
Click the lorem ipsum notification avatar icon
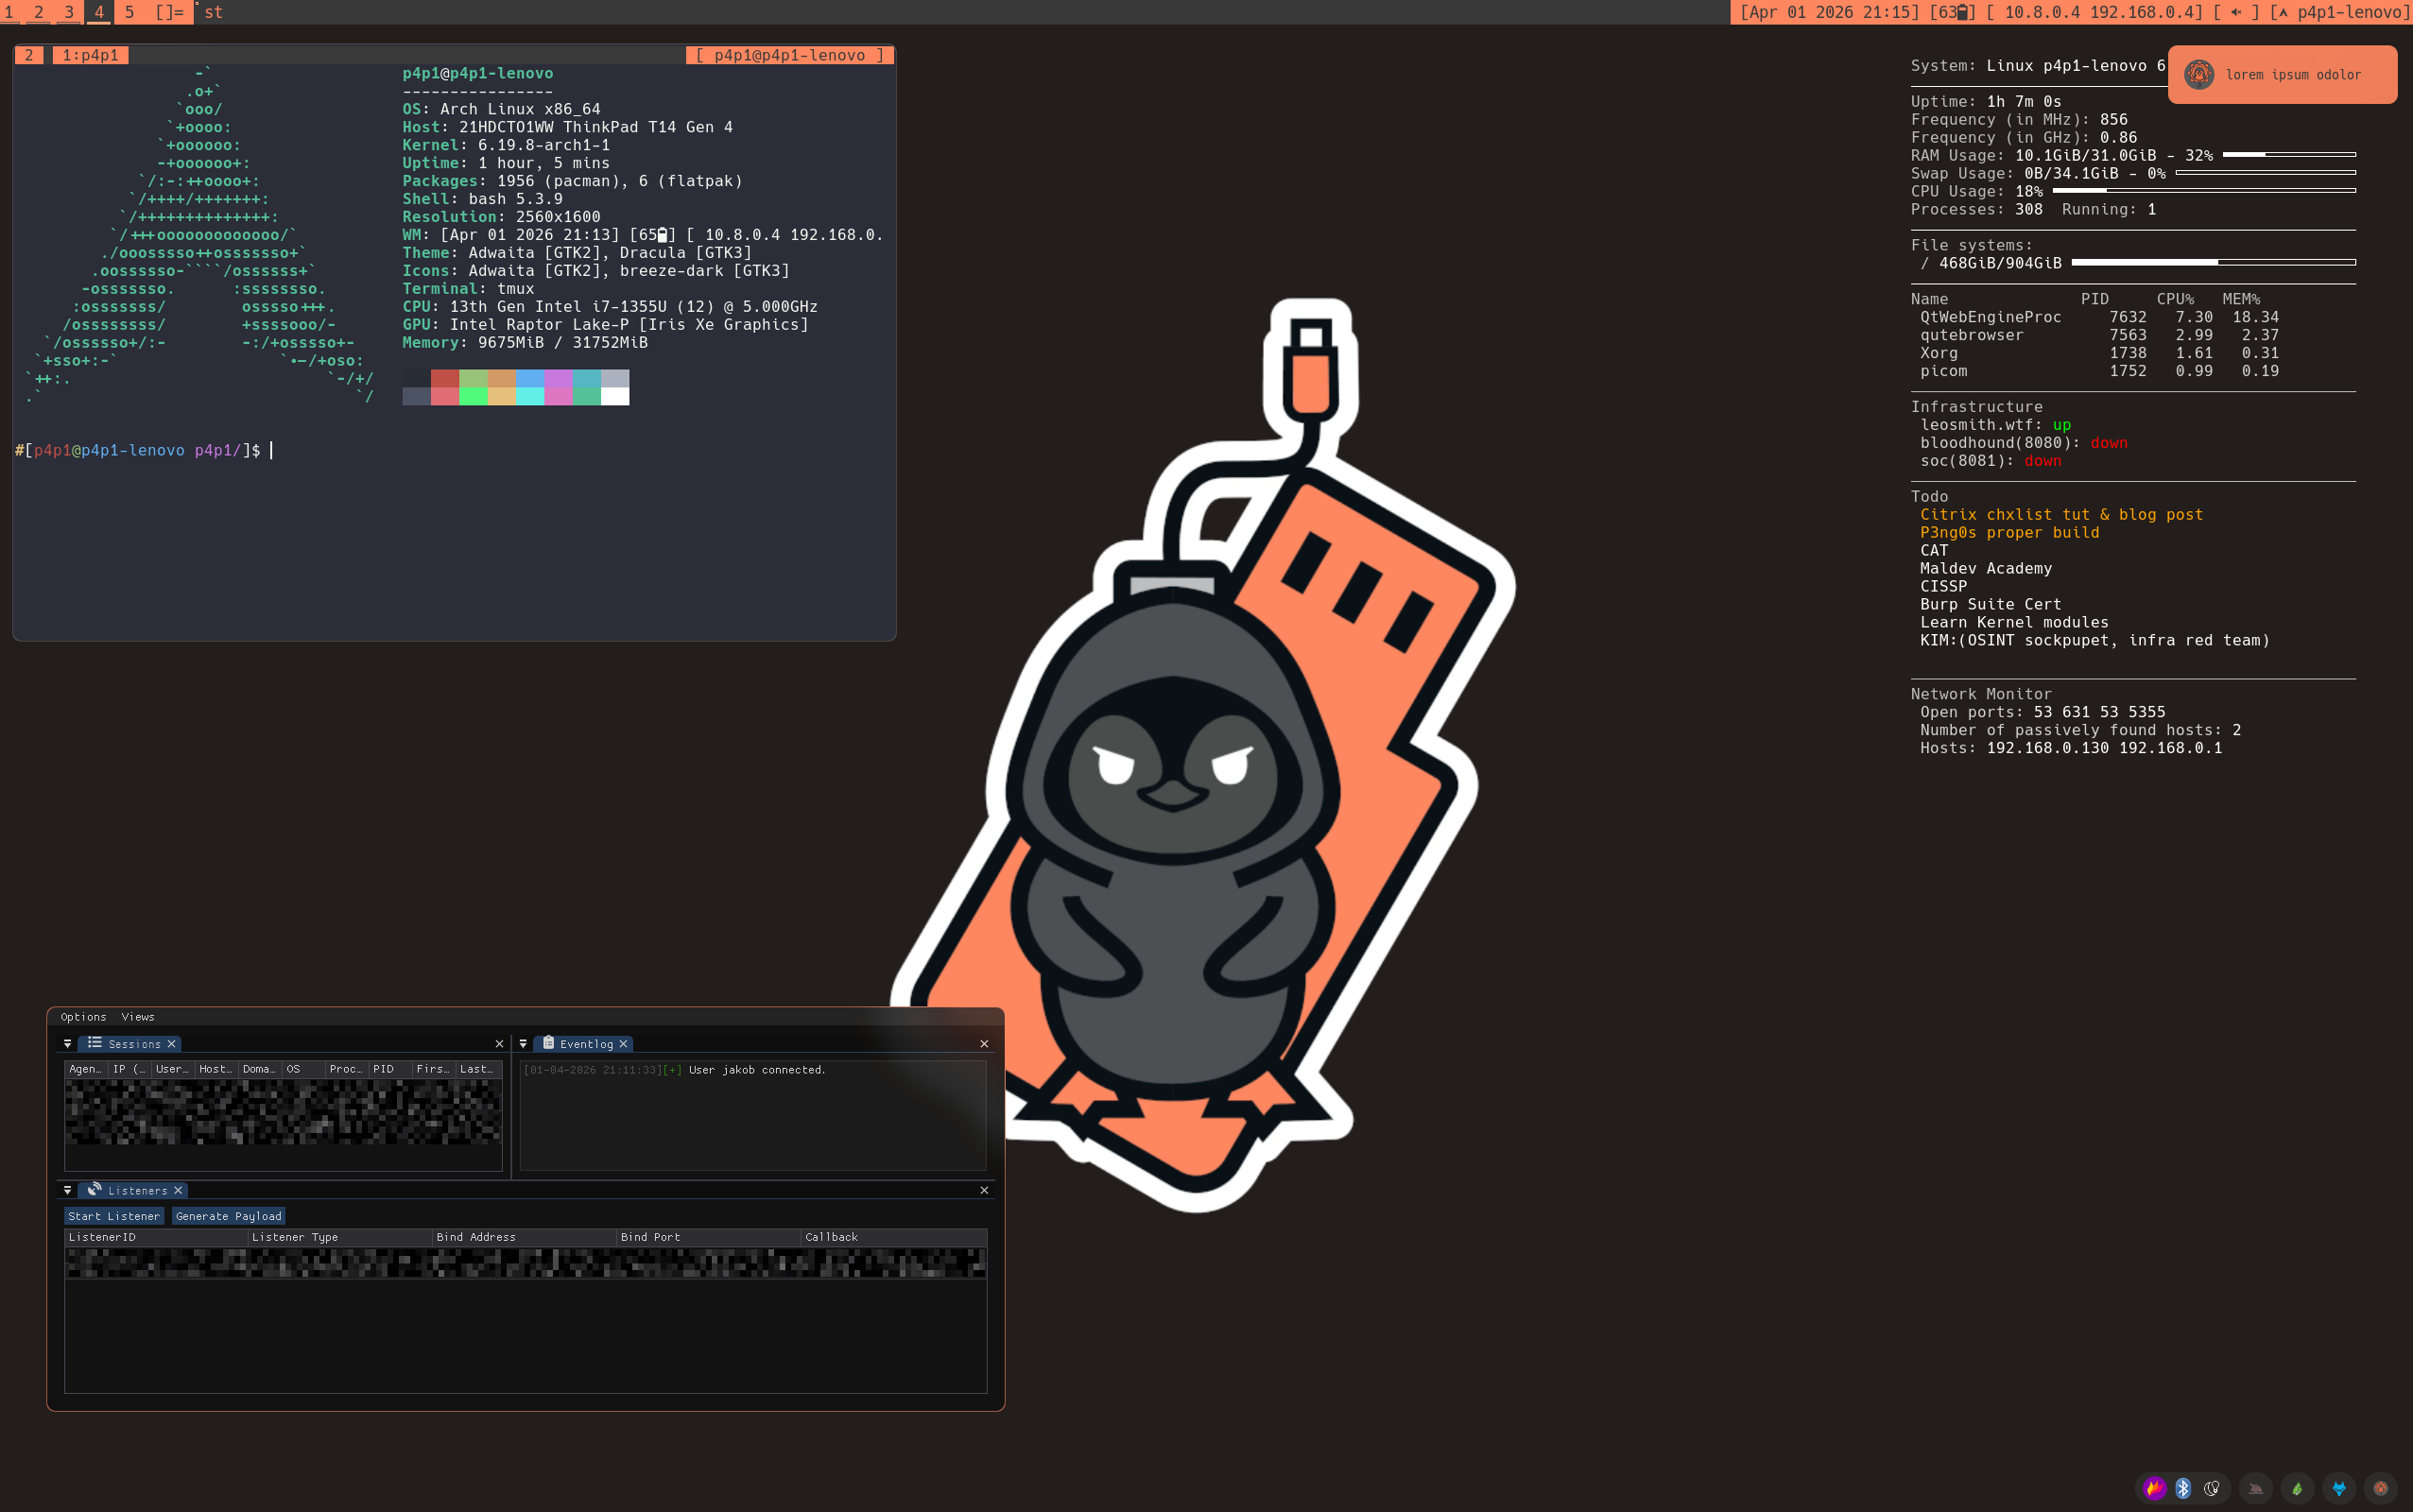[2199, 74]
